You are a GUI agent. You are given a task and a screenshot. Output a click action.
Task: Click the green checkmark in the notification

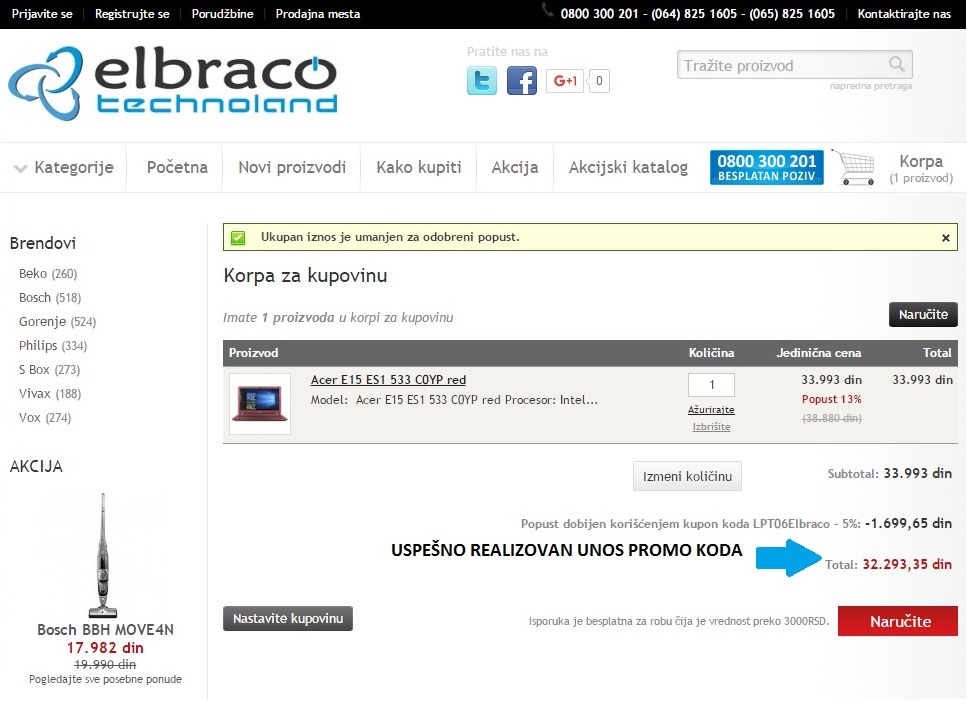tap(238, 238)
